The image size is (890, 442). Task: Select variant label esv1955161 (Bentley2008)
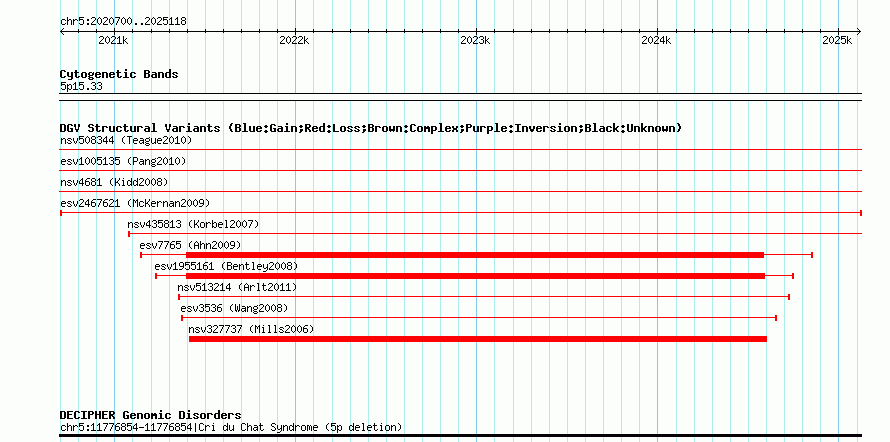coord(226,266)
